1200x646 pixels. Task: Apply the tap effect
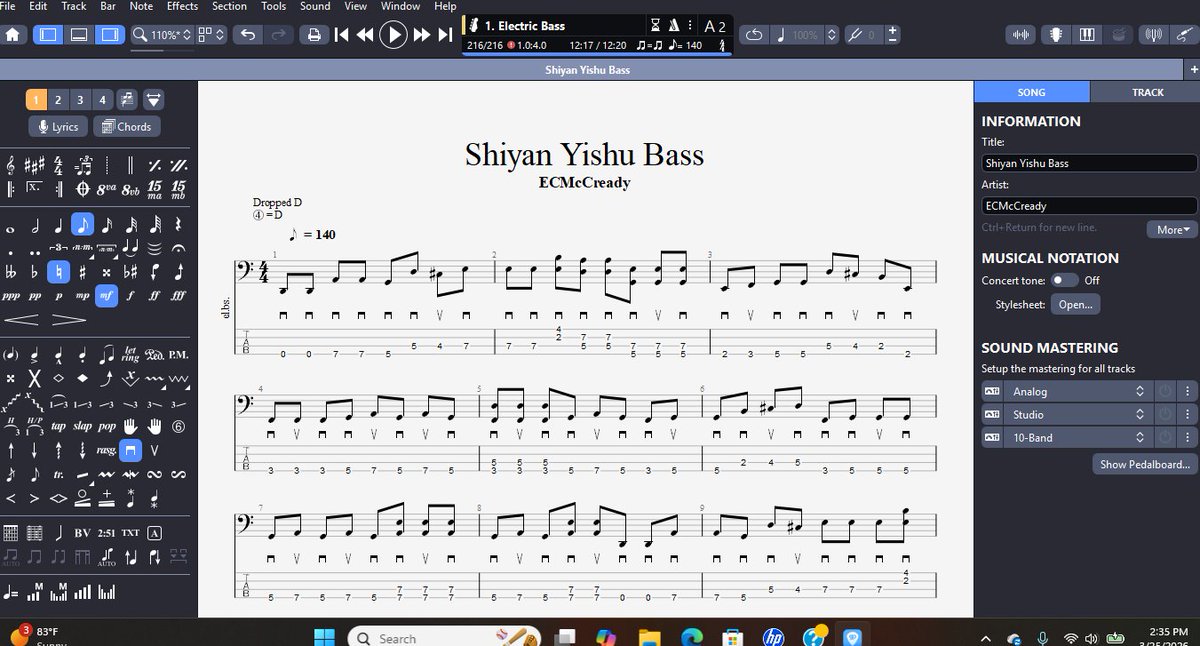58,427
